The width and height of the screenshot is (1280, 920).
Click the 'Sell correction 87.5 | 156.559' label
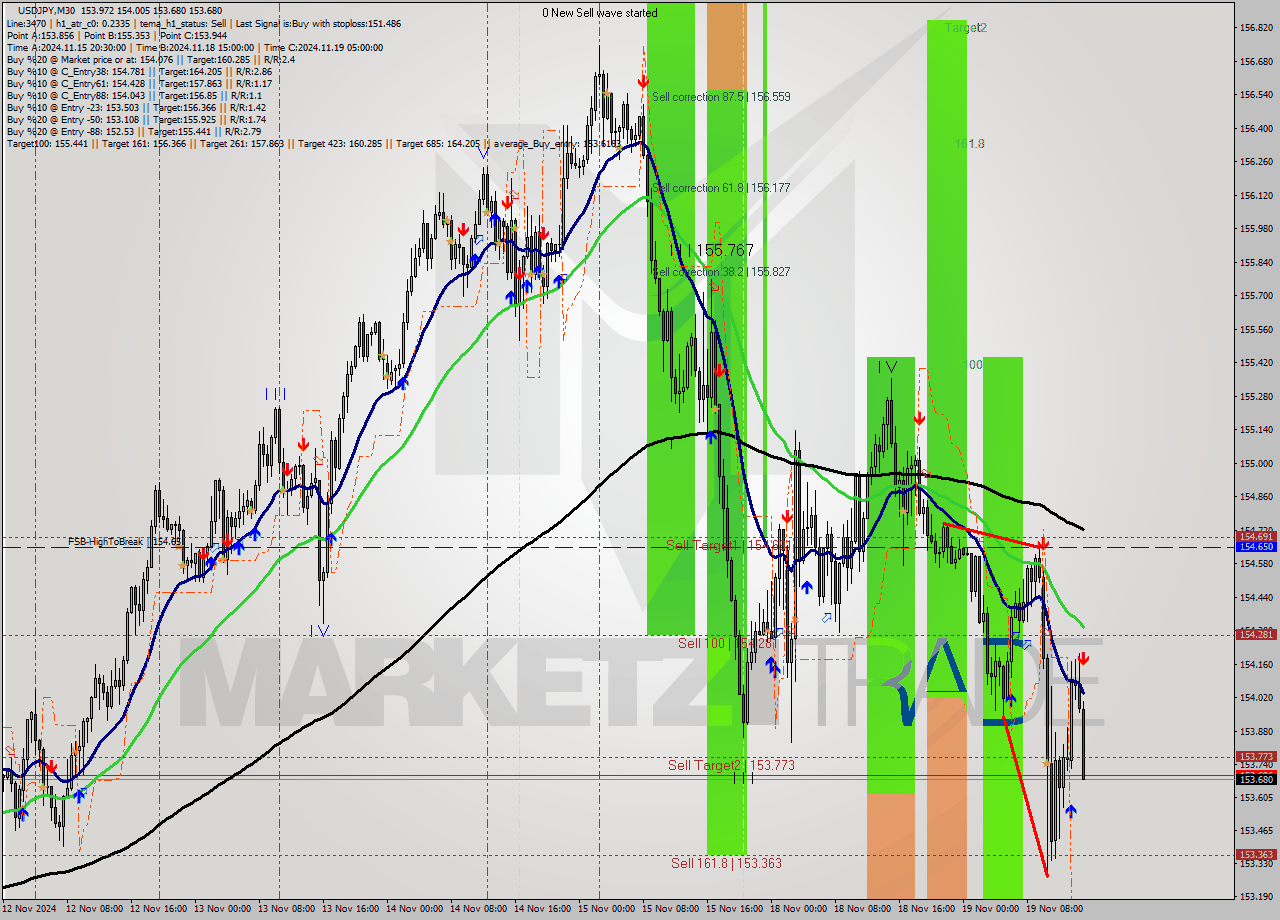click(x=721, y=97)
